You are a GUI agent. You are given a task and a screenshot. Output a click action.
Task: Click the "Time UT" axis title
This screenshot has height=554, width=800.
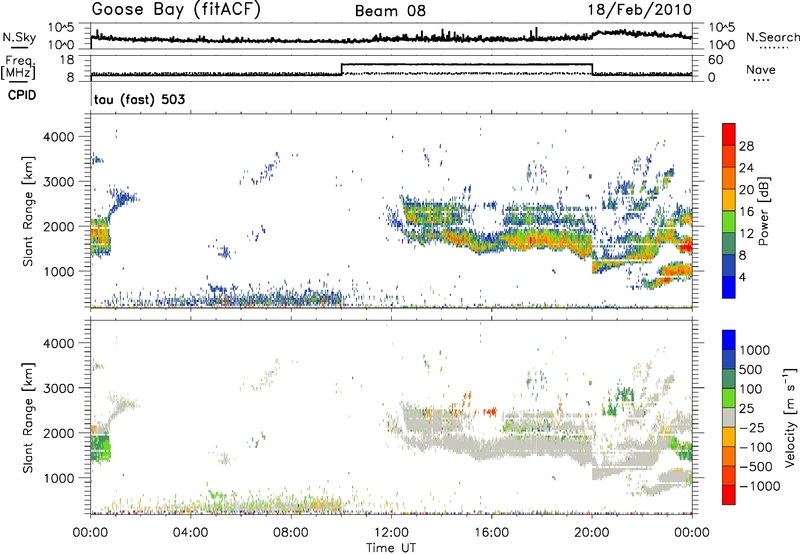tap(391, 548)
